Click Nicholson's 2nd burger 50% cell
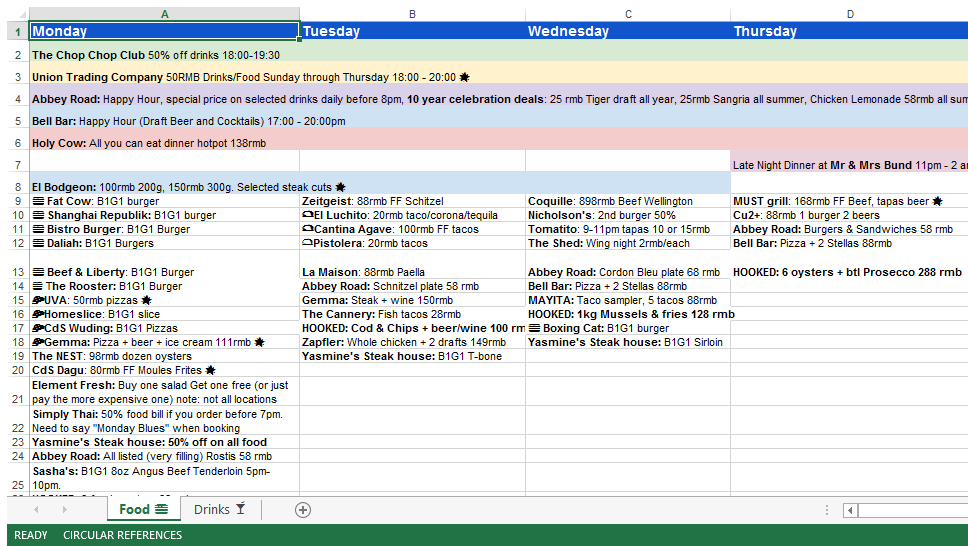 pos(628,215)
